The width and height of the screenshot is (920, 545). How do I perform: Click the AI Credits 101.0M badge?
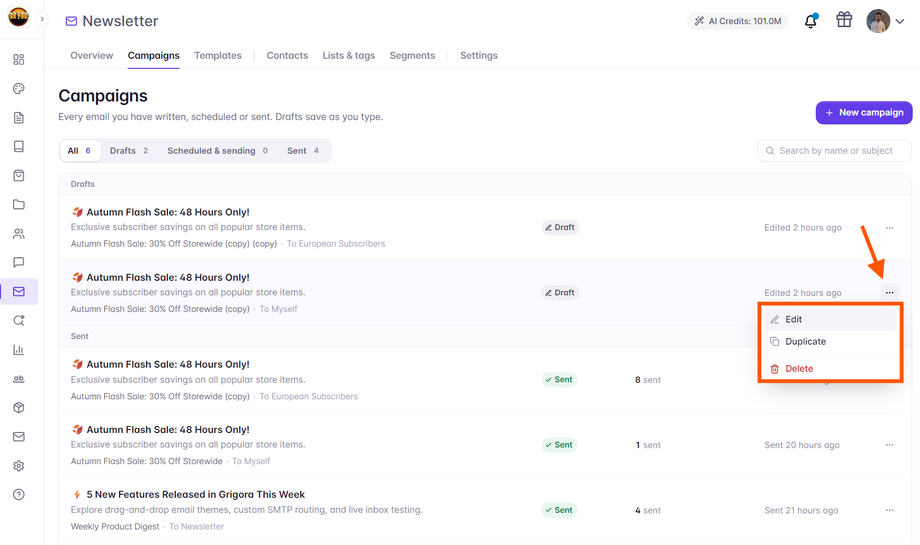[738, 21]
